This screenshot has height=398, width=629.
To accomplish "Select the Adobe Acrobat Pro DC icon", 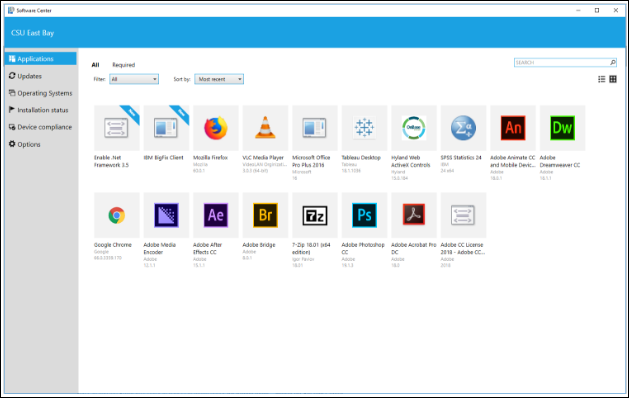I will [414, 215].
